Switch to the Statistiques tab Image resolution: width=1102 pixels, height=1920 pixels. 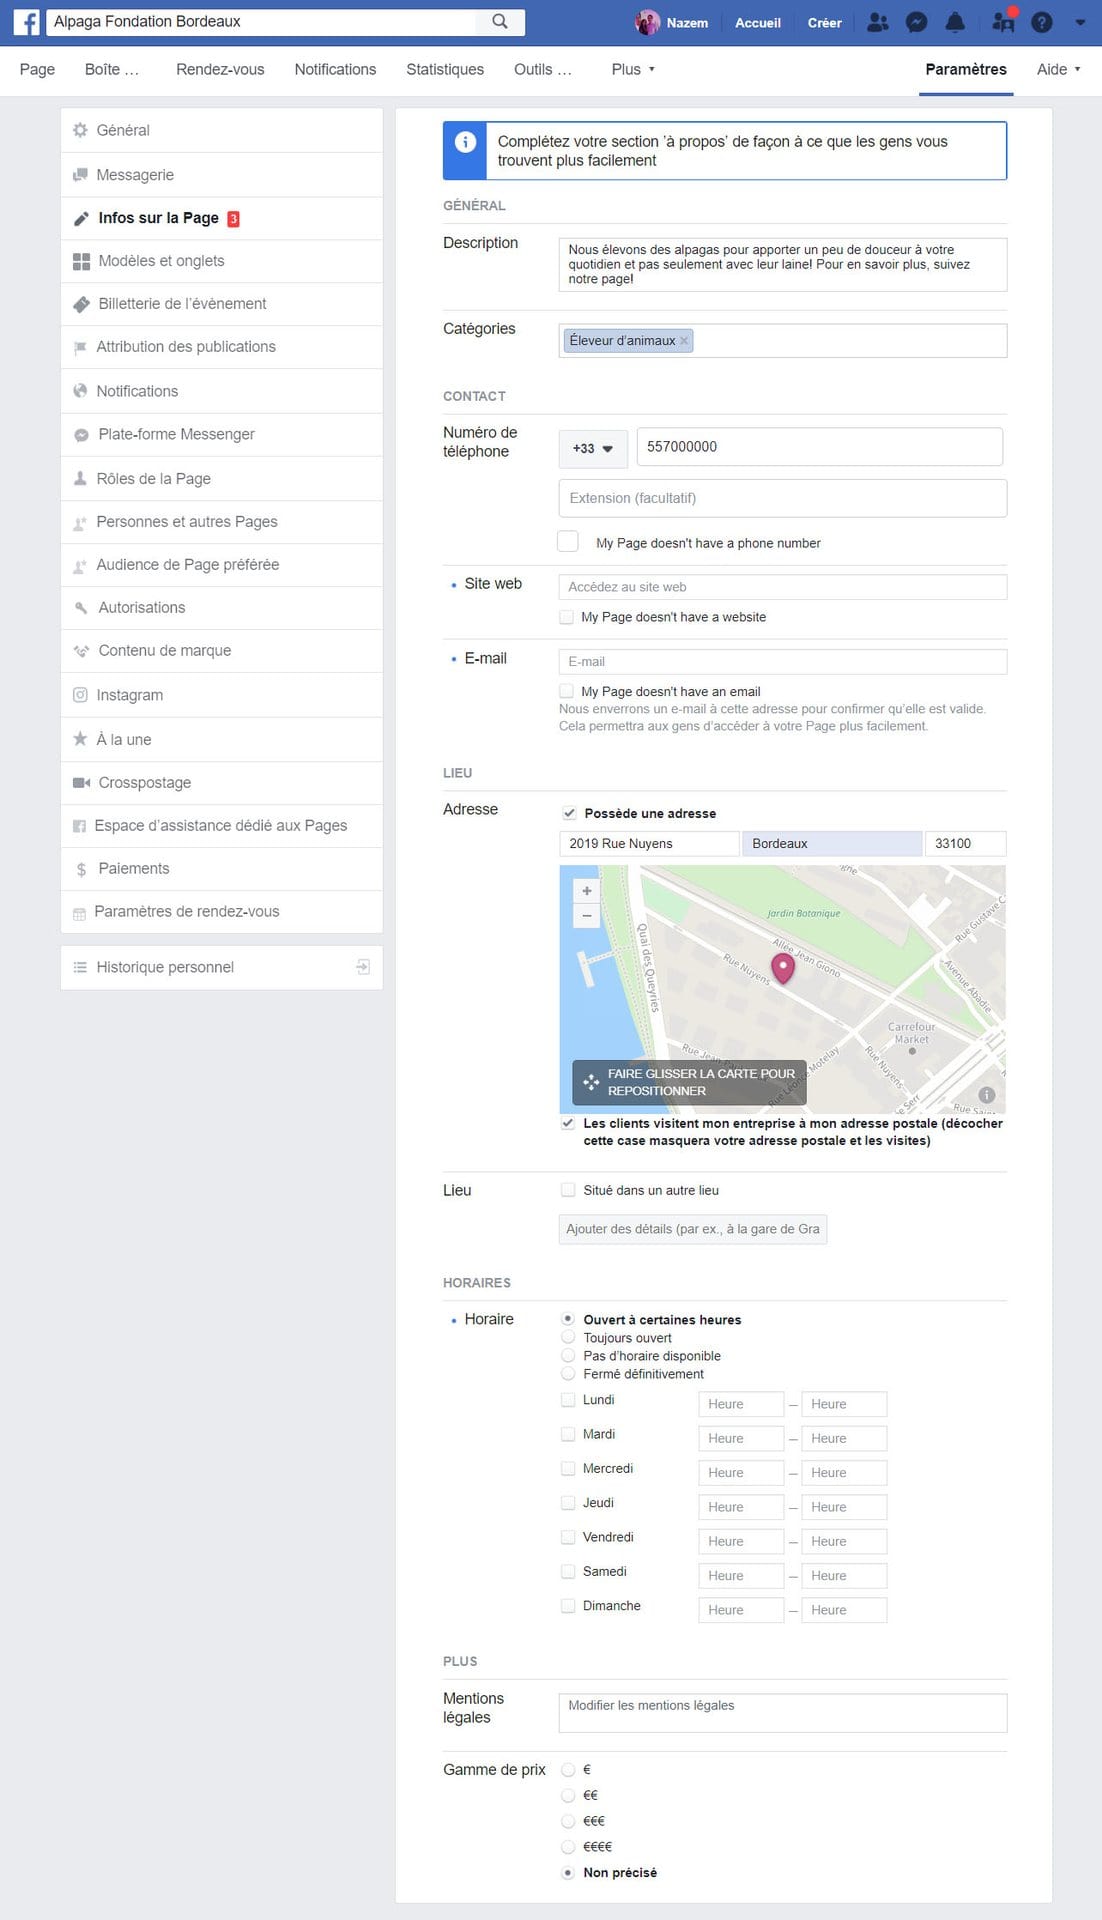(x=445, y=69)
